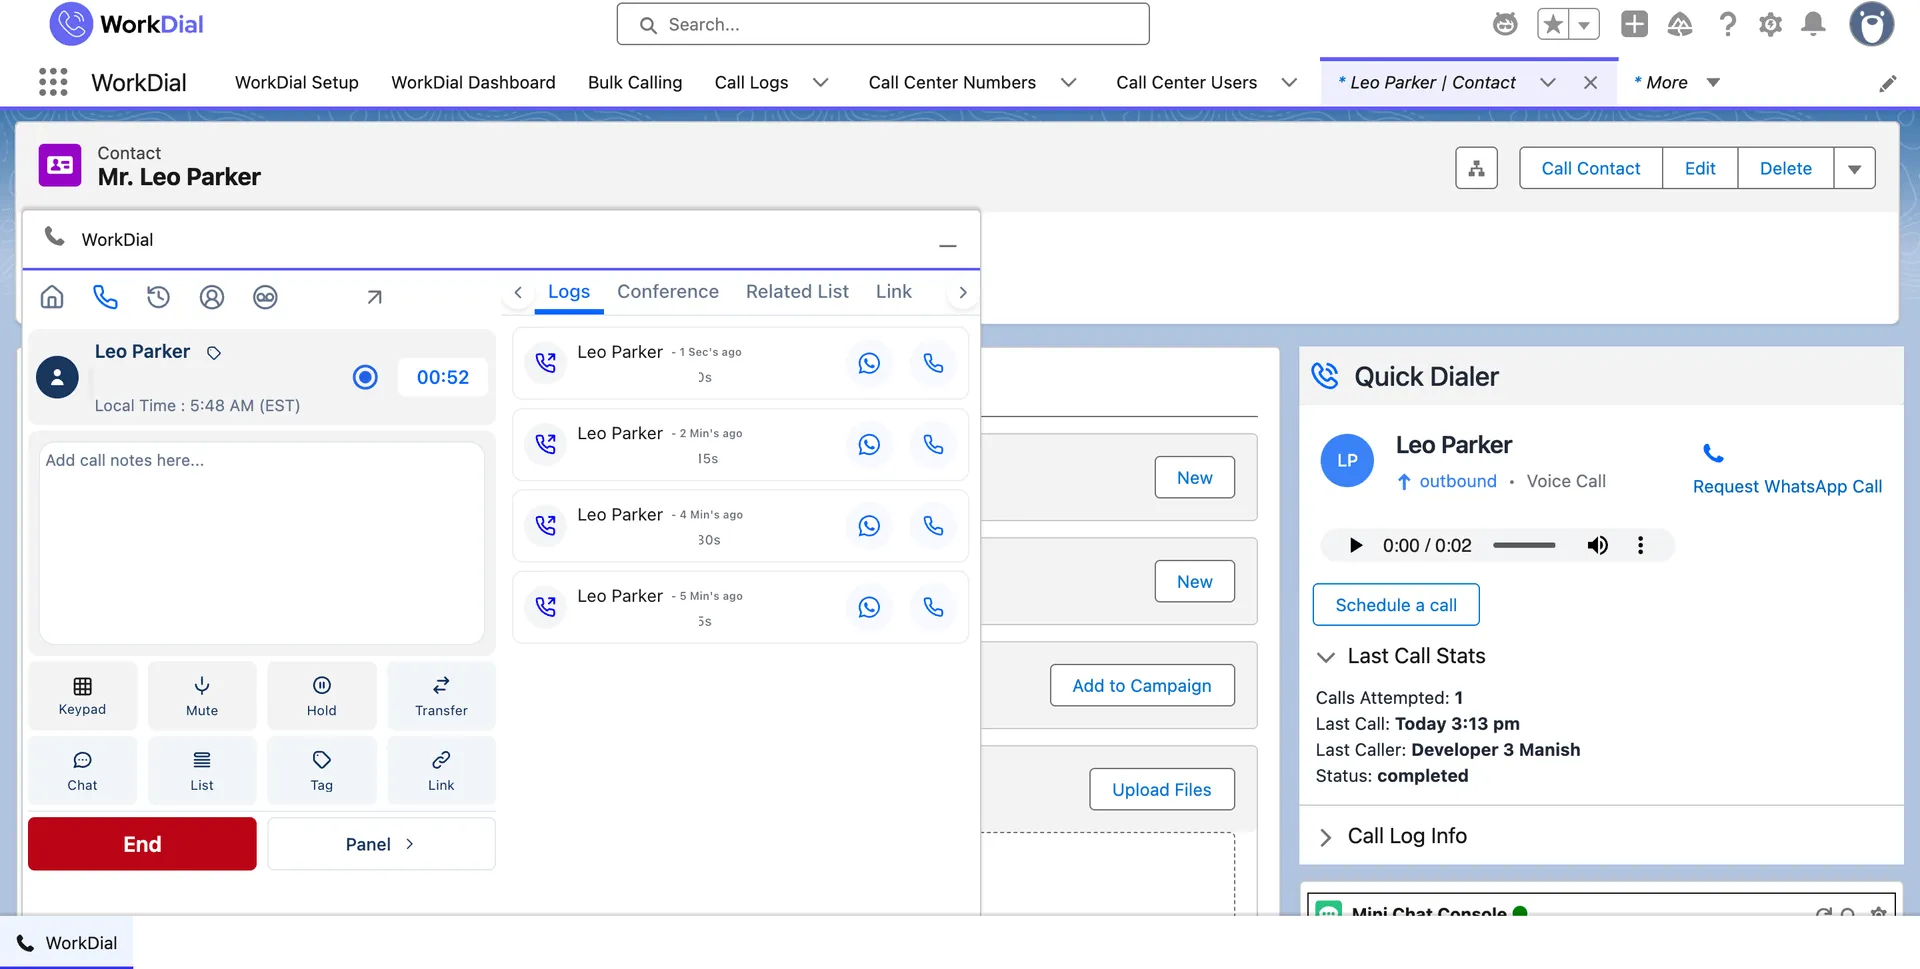Minimize the WorkDial softphone panel
Image resolution: width=1920 pixels, height=969 pixels.
pyautogui.click(x=948, y=244)
